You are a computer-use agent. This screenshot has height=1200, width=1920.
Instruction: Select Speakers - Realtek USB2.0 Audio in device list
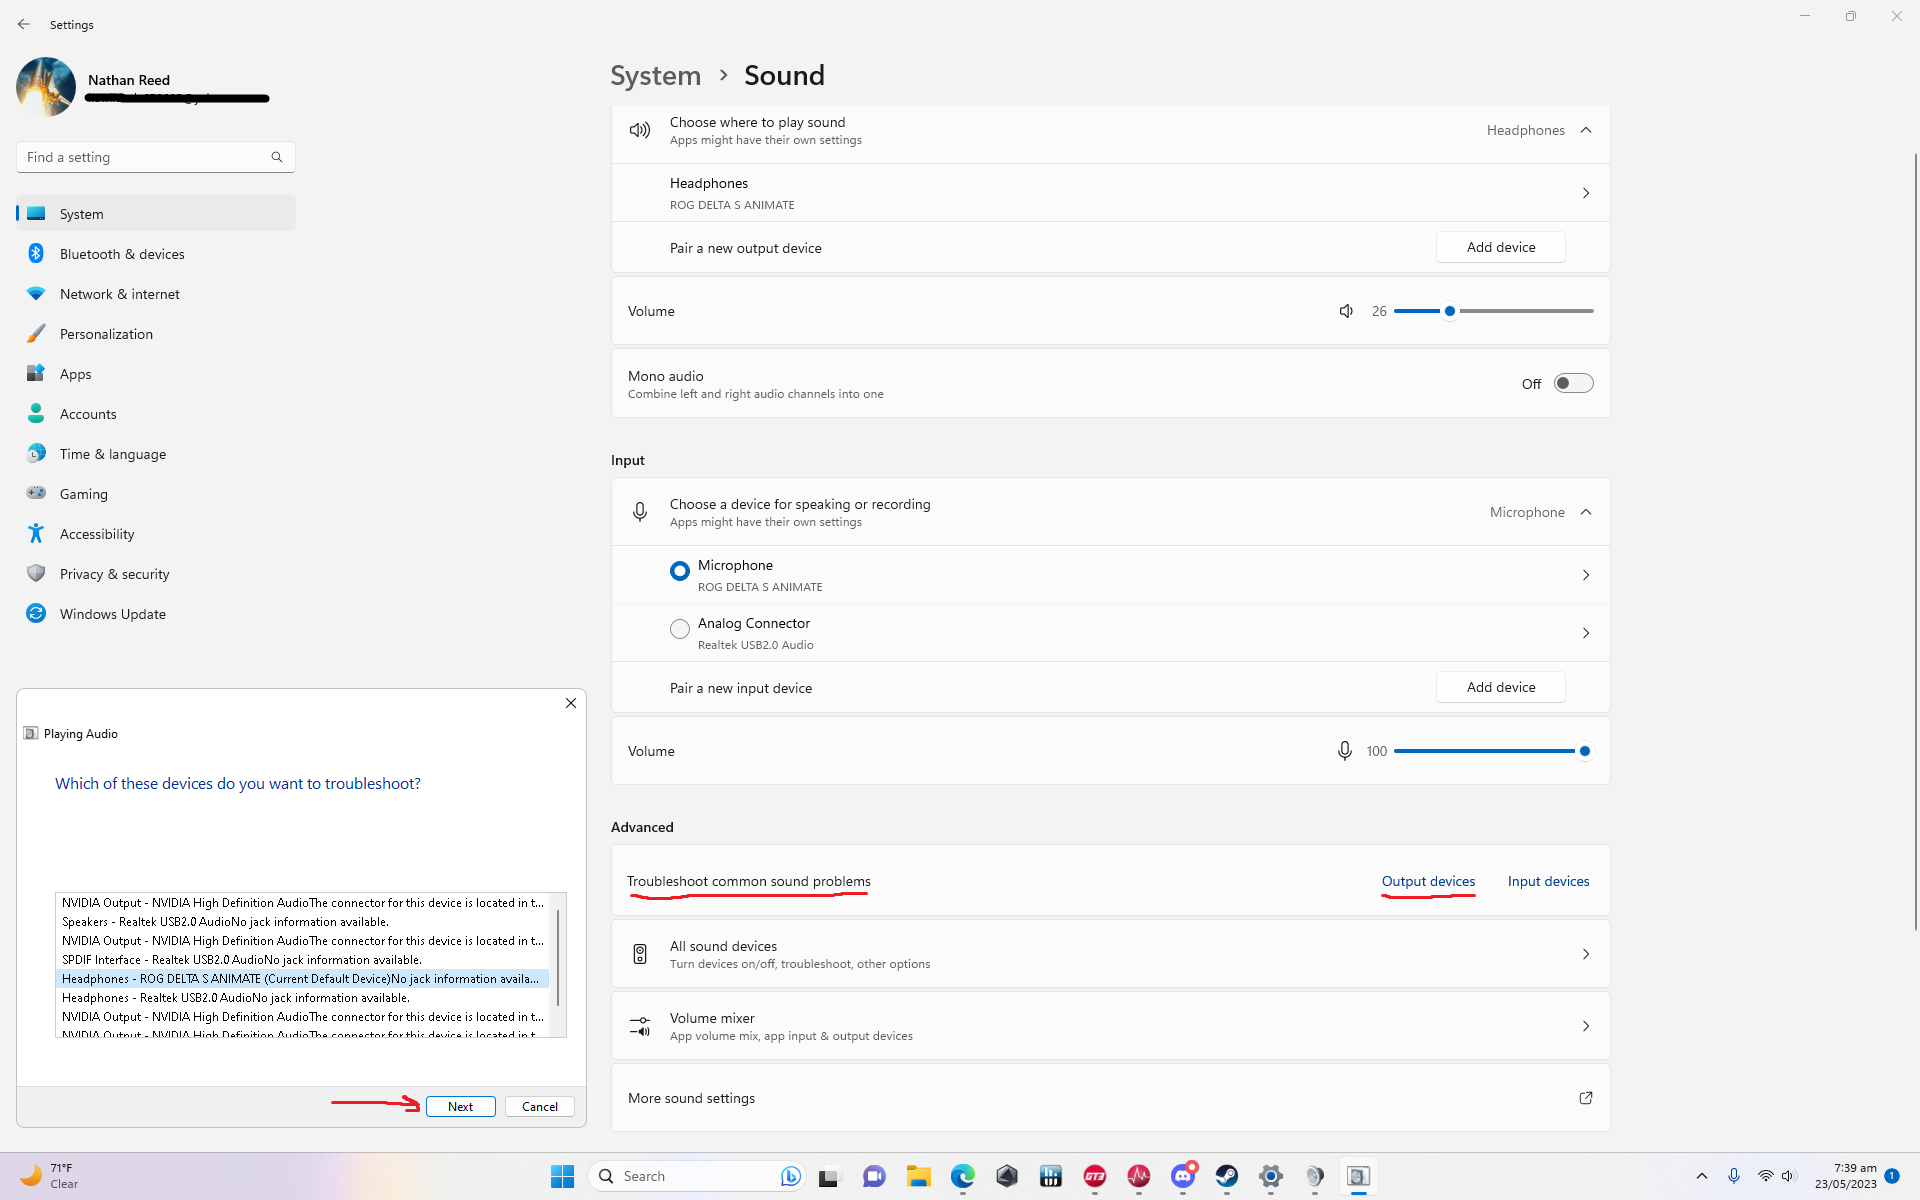point(225,922)
